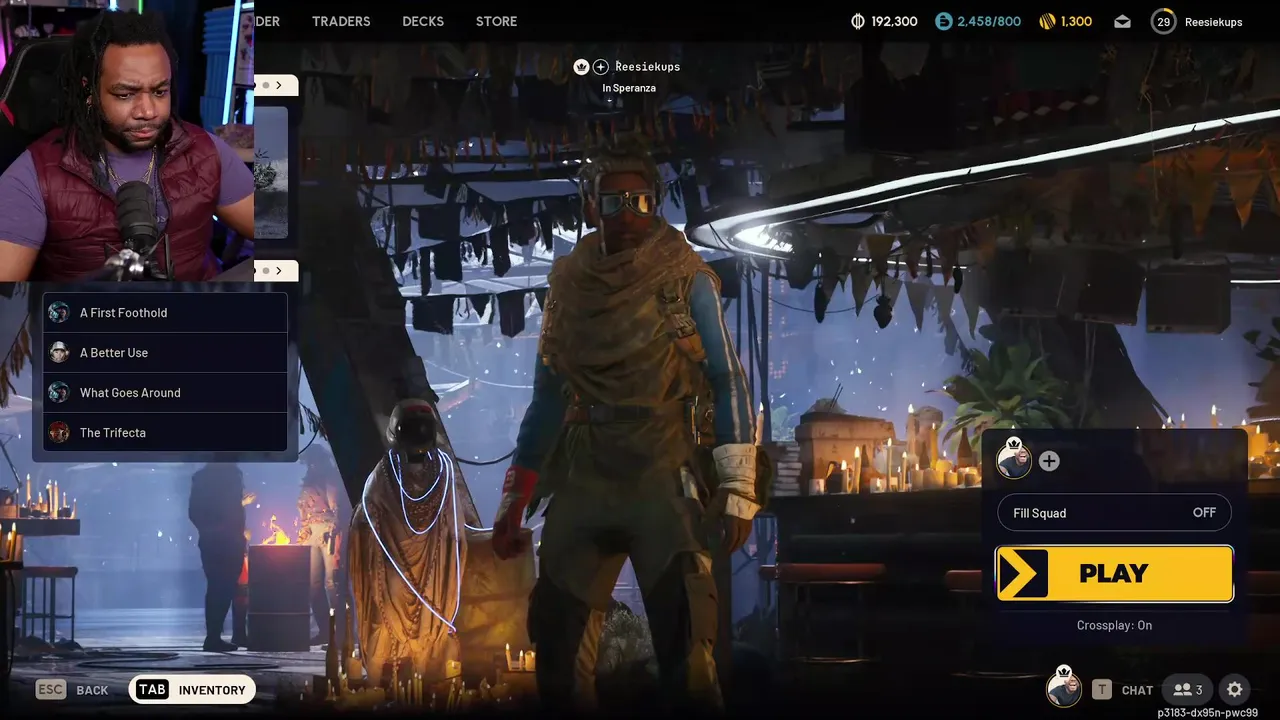Click the Crossplay: On label
This screenshot has width=1280, height=720.
[x=1114, y=625]
